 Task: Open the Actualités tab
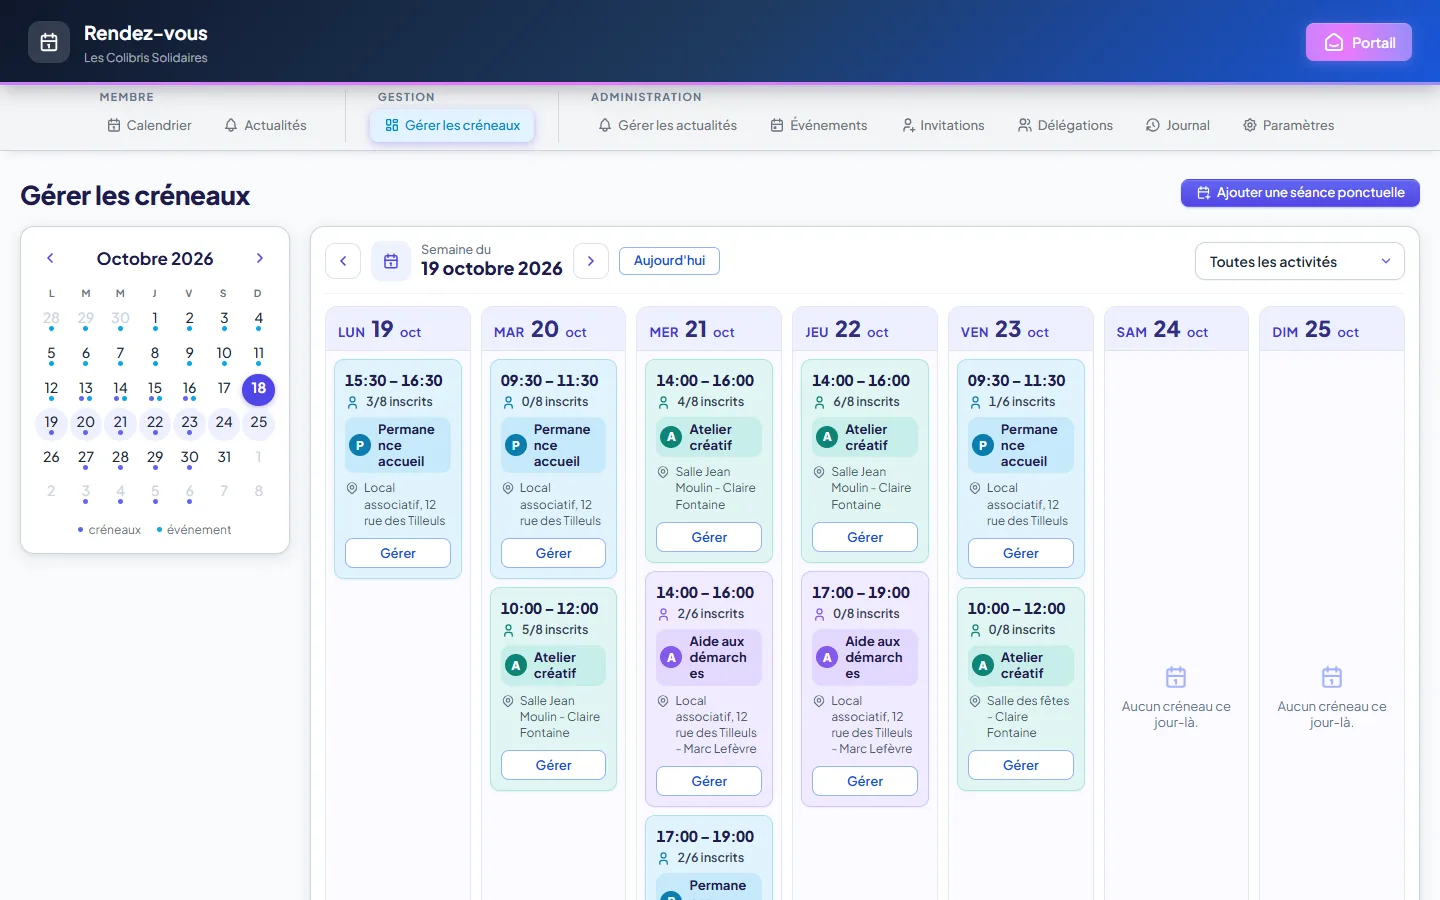click(266, 125)
